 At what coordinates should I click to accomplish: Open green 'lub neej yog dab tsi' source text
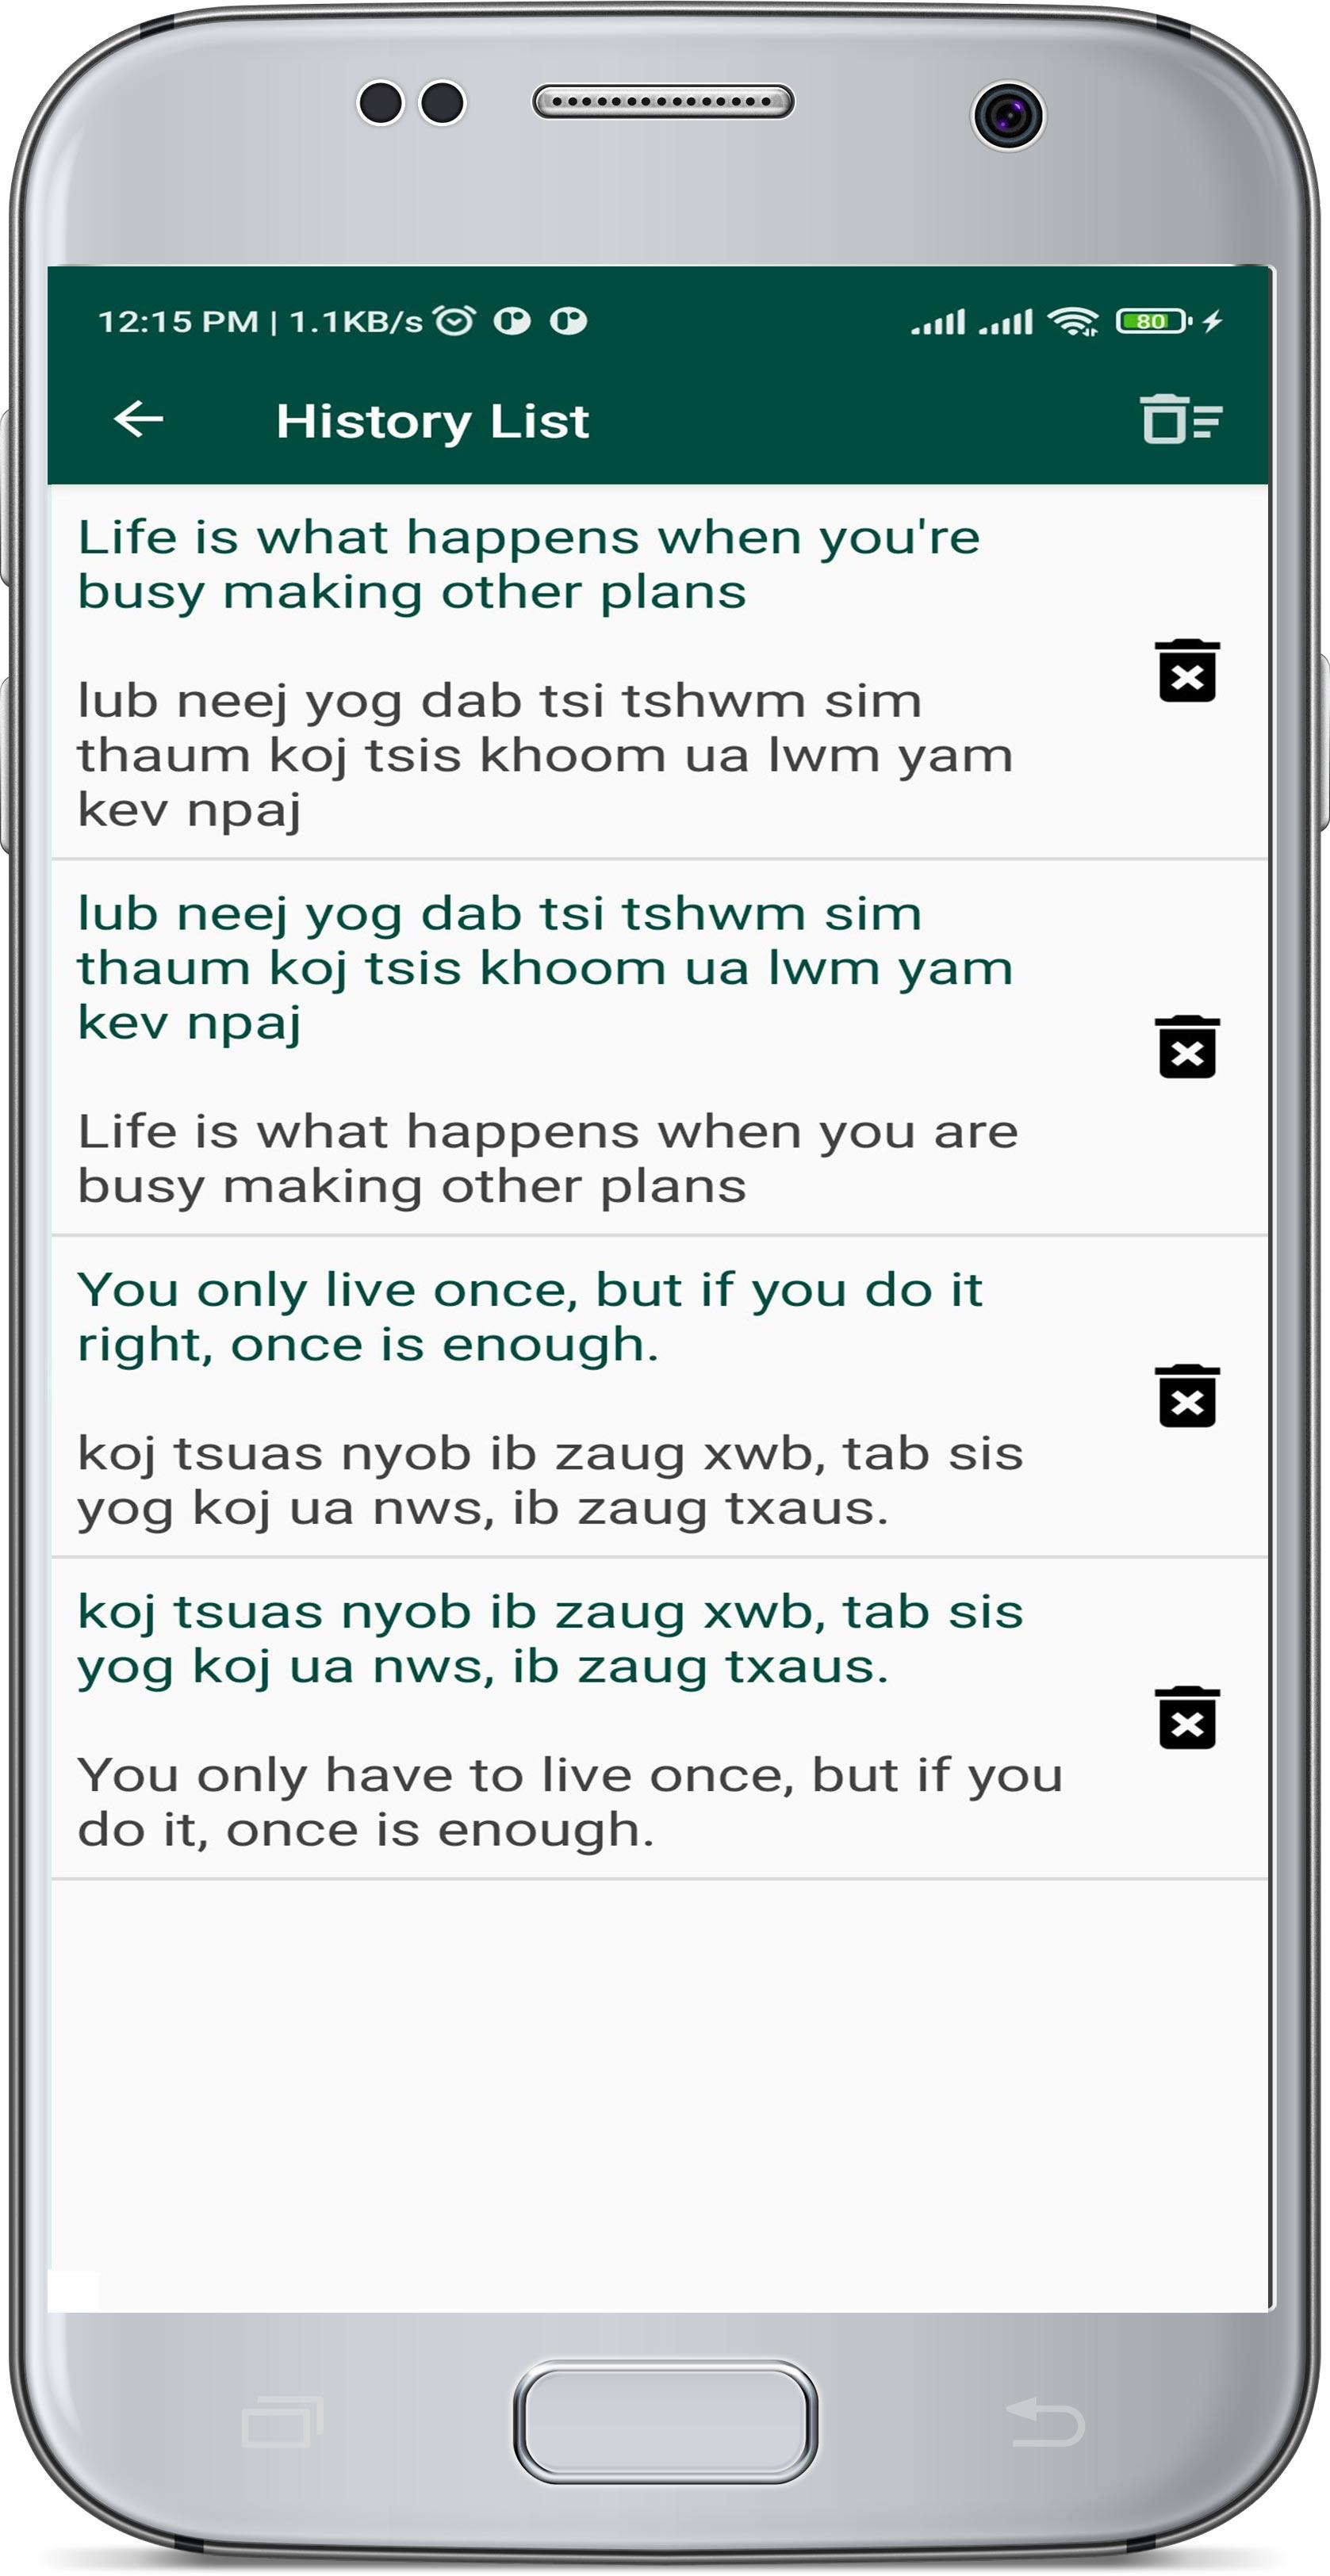coord(545,968)
